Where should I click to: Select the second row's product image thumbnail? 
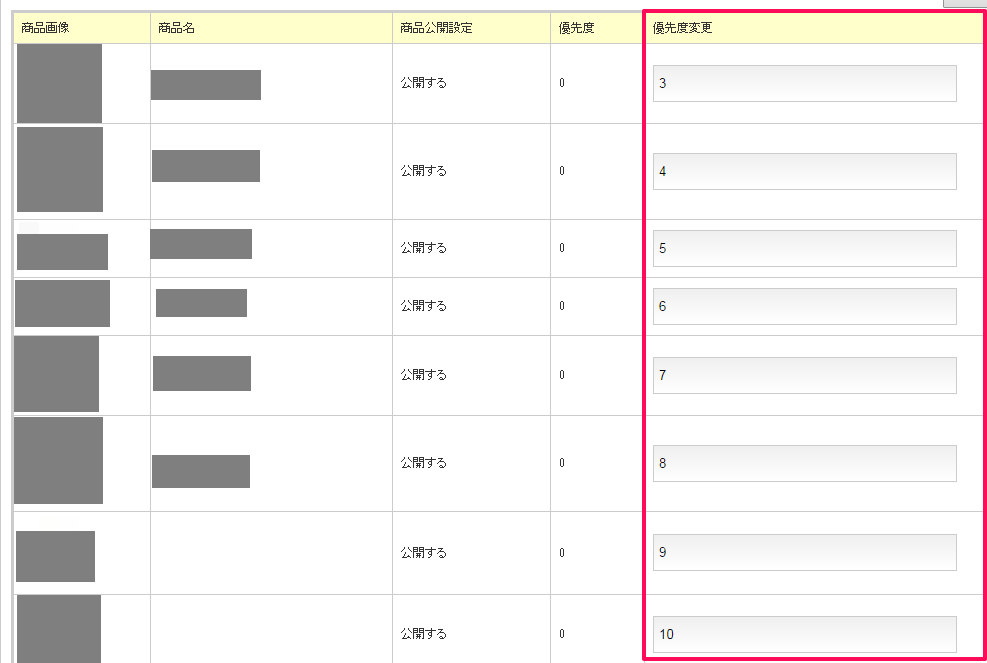pos(60,169)
